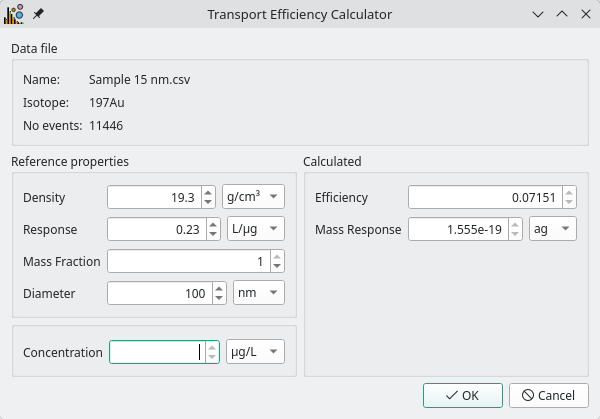Click the Reference properties heading
This screenshot has height=419, width=600.
pos(70,162)
